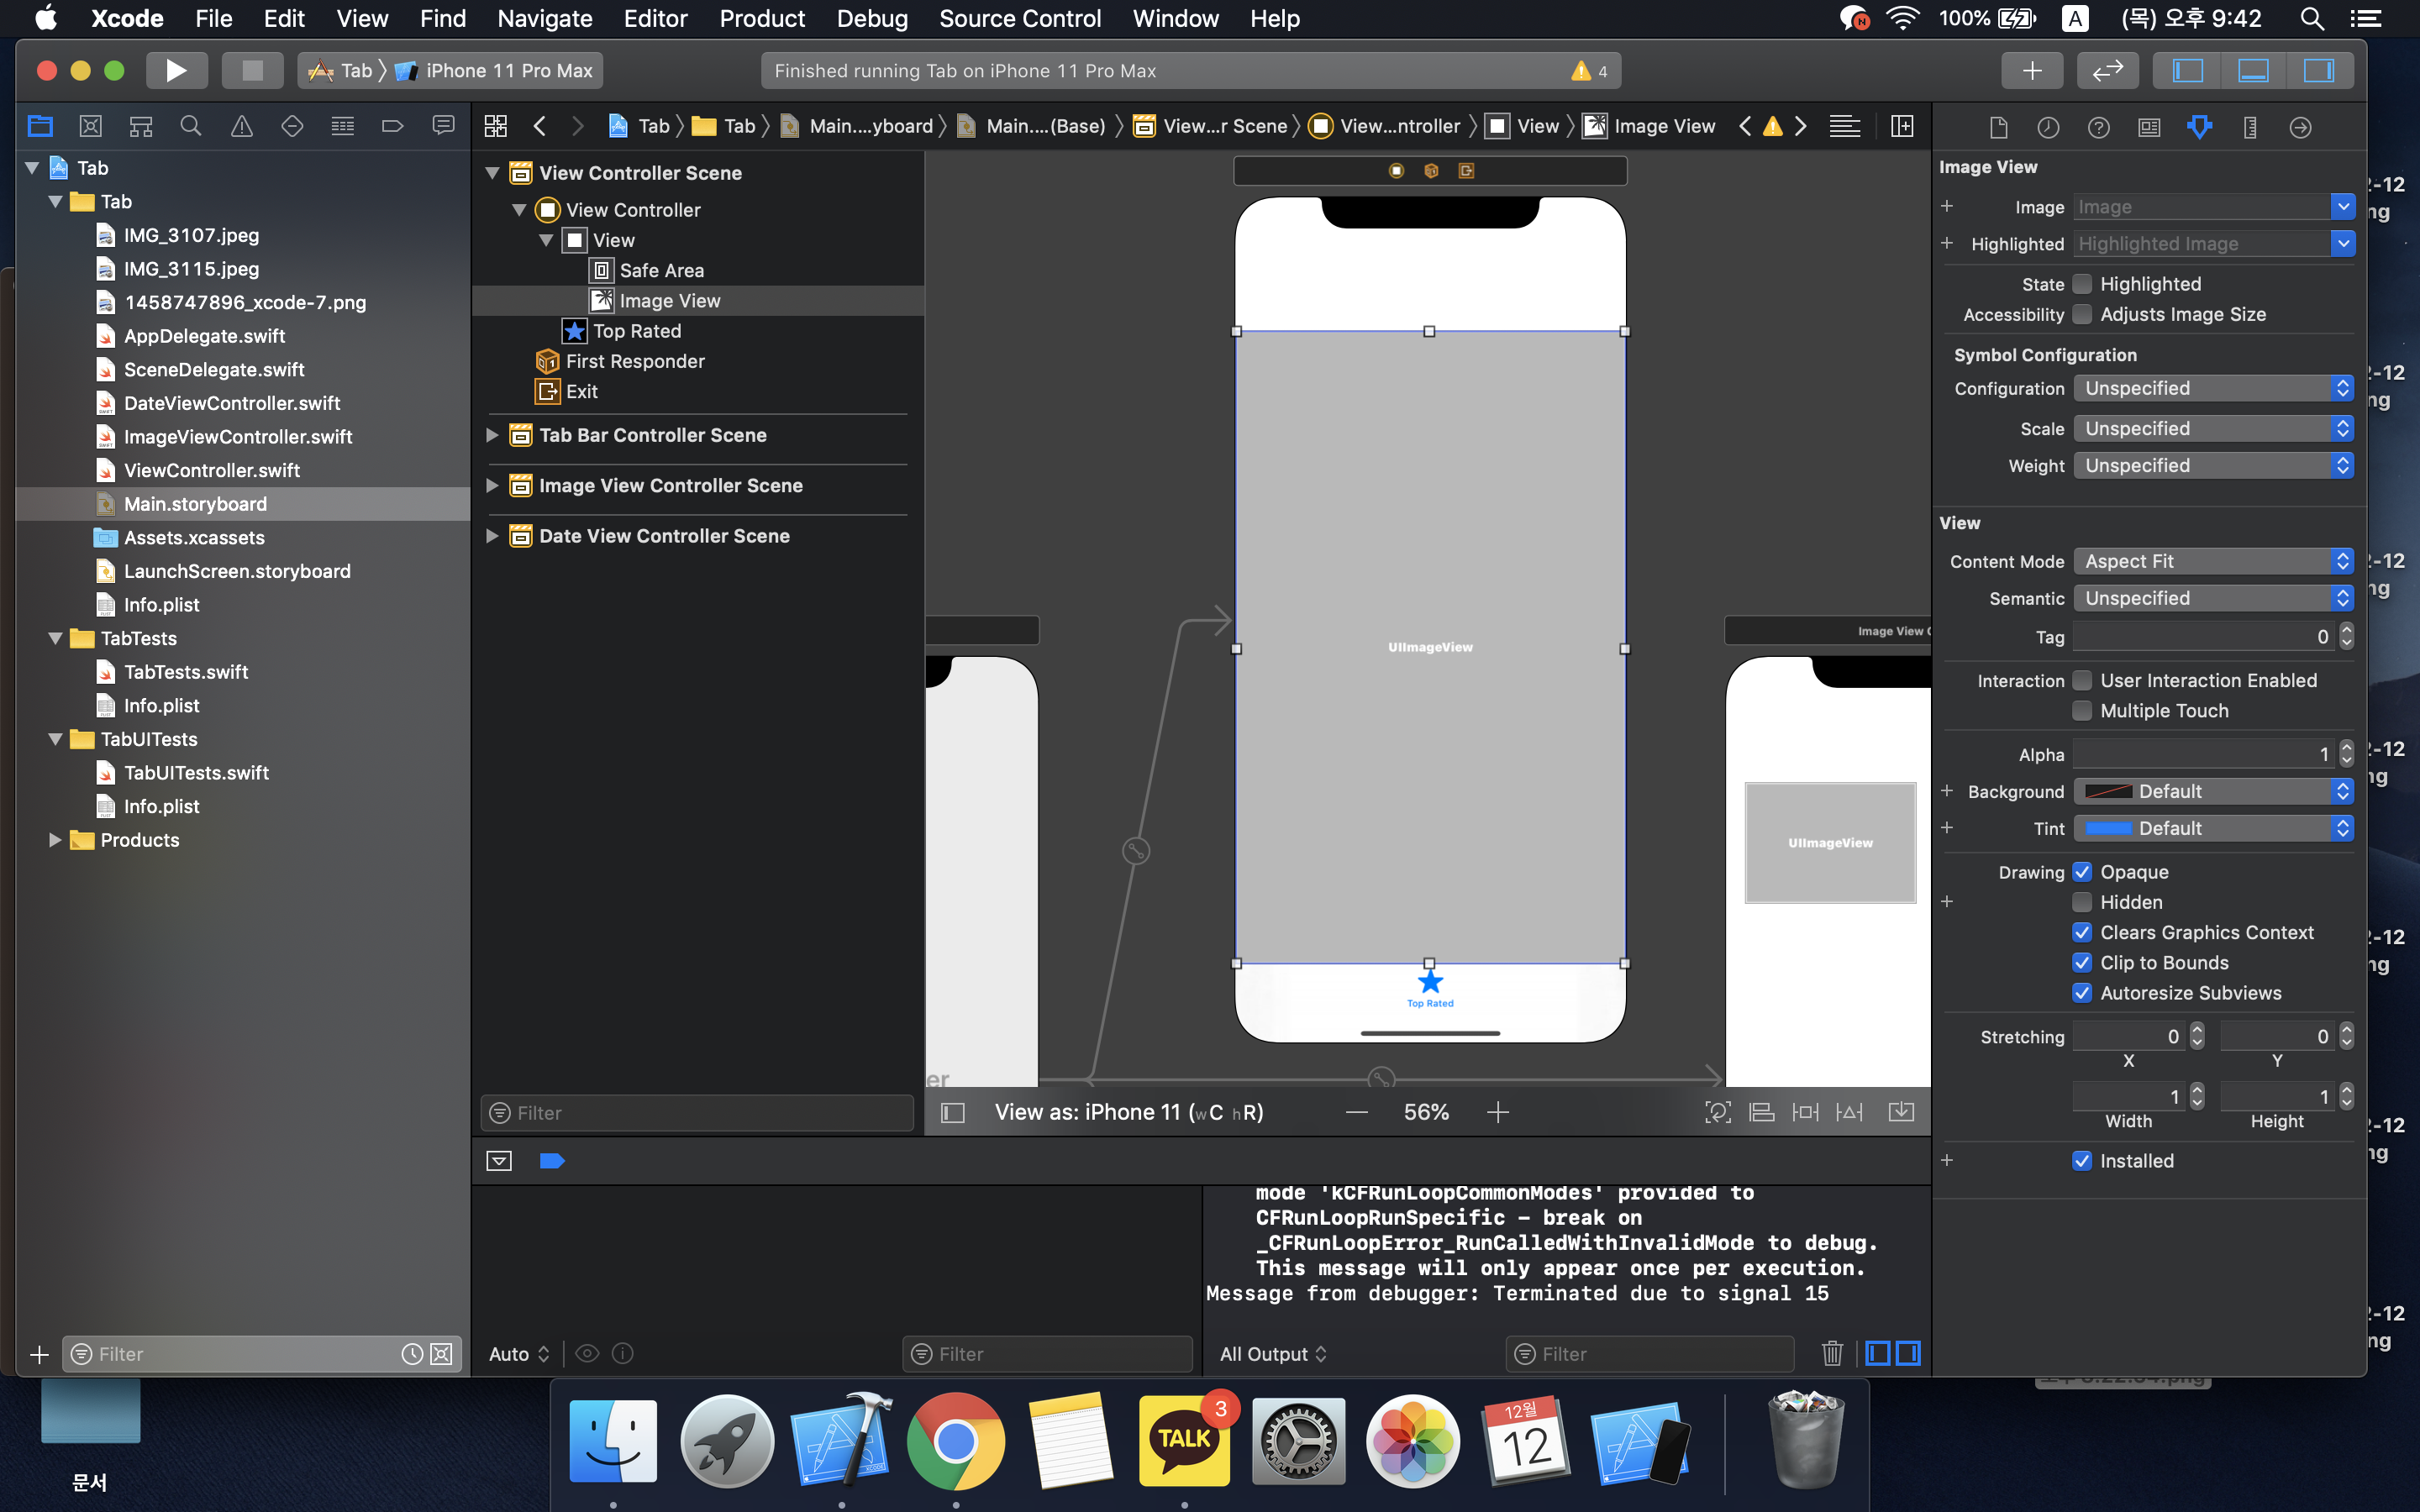Enable User Interaction Enabled checkbox
Screen dimensions: 2420x1512
pos(2082,680)
